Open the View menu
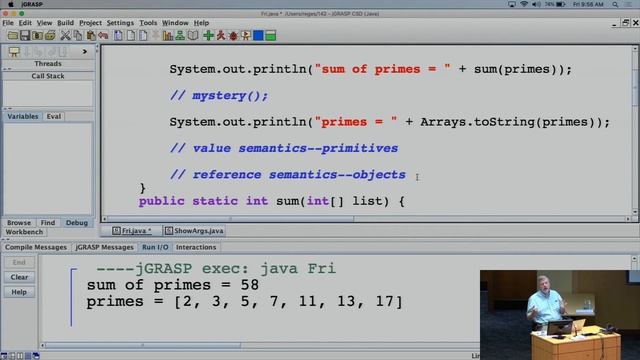This screenshot has width=640, height=360. click(44, 23)
